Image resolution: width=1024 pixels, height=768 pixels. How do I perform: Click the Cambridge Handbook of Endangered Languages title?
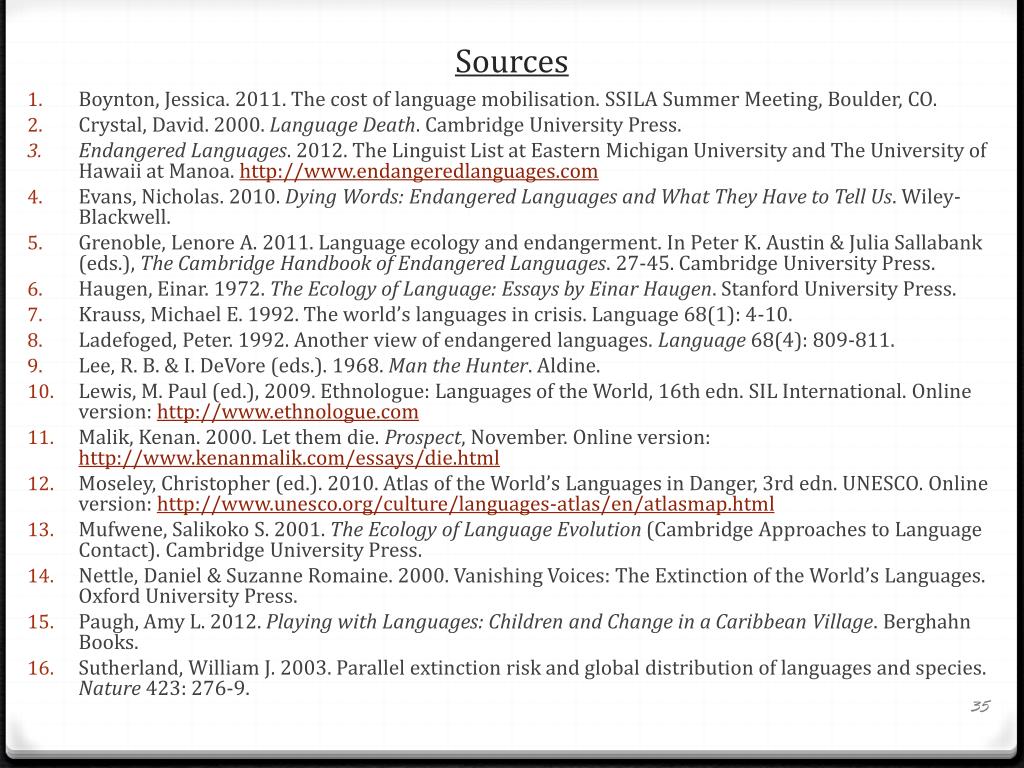(374, 263)
